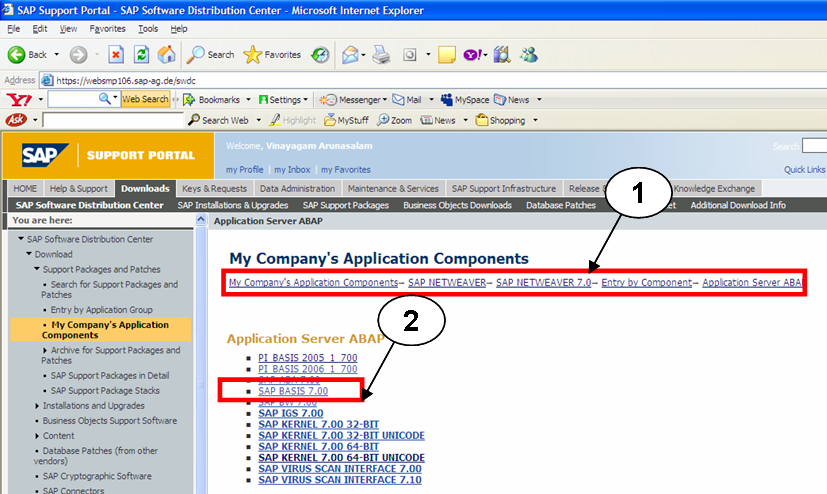Open PI_BASIS 2005_1_700 link

click(x=307, y=357)
